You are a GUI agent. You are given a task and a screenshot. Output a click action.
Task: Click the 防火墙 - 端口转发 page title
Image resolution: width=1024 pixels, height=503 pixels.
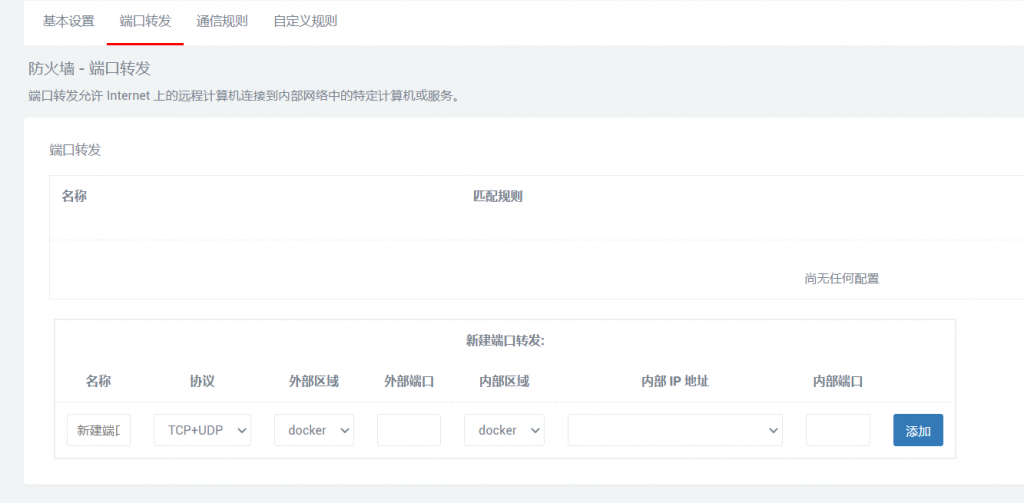click(x=90, y=68)
